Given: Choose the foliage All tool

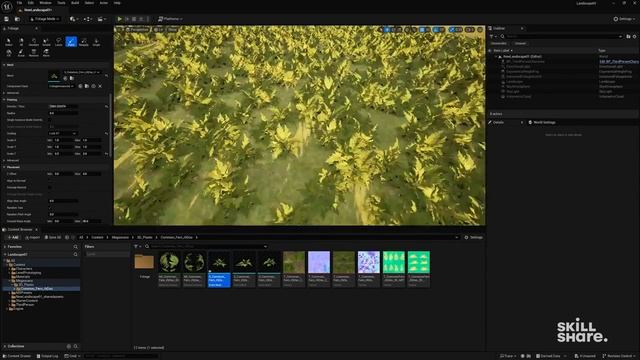Looking at the screenshot, I should 21,42.
